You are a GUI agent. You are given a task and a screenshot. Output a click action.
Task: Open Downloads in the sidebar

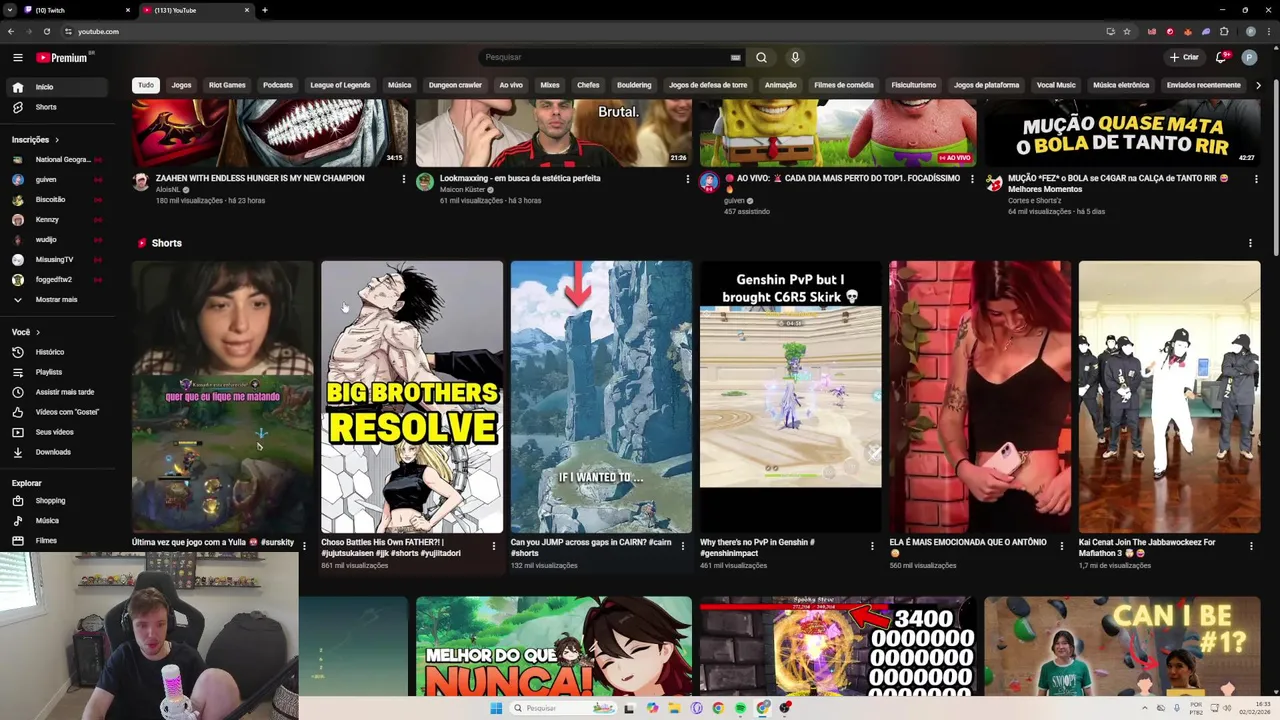pos(55,452)
